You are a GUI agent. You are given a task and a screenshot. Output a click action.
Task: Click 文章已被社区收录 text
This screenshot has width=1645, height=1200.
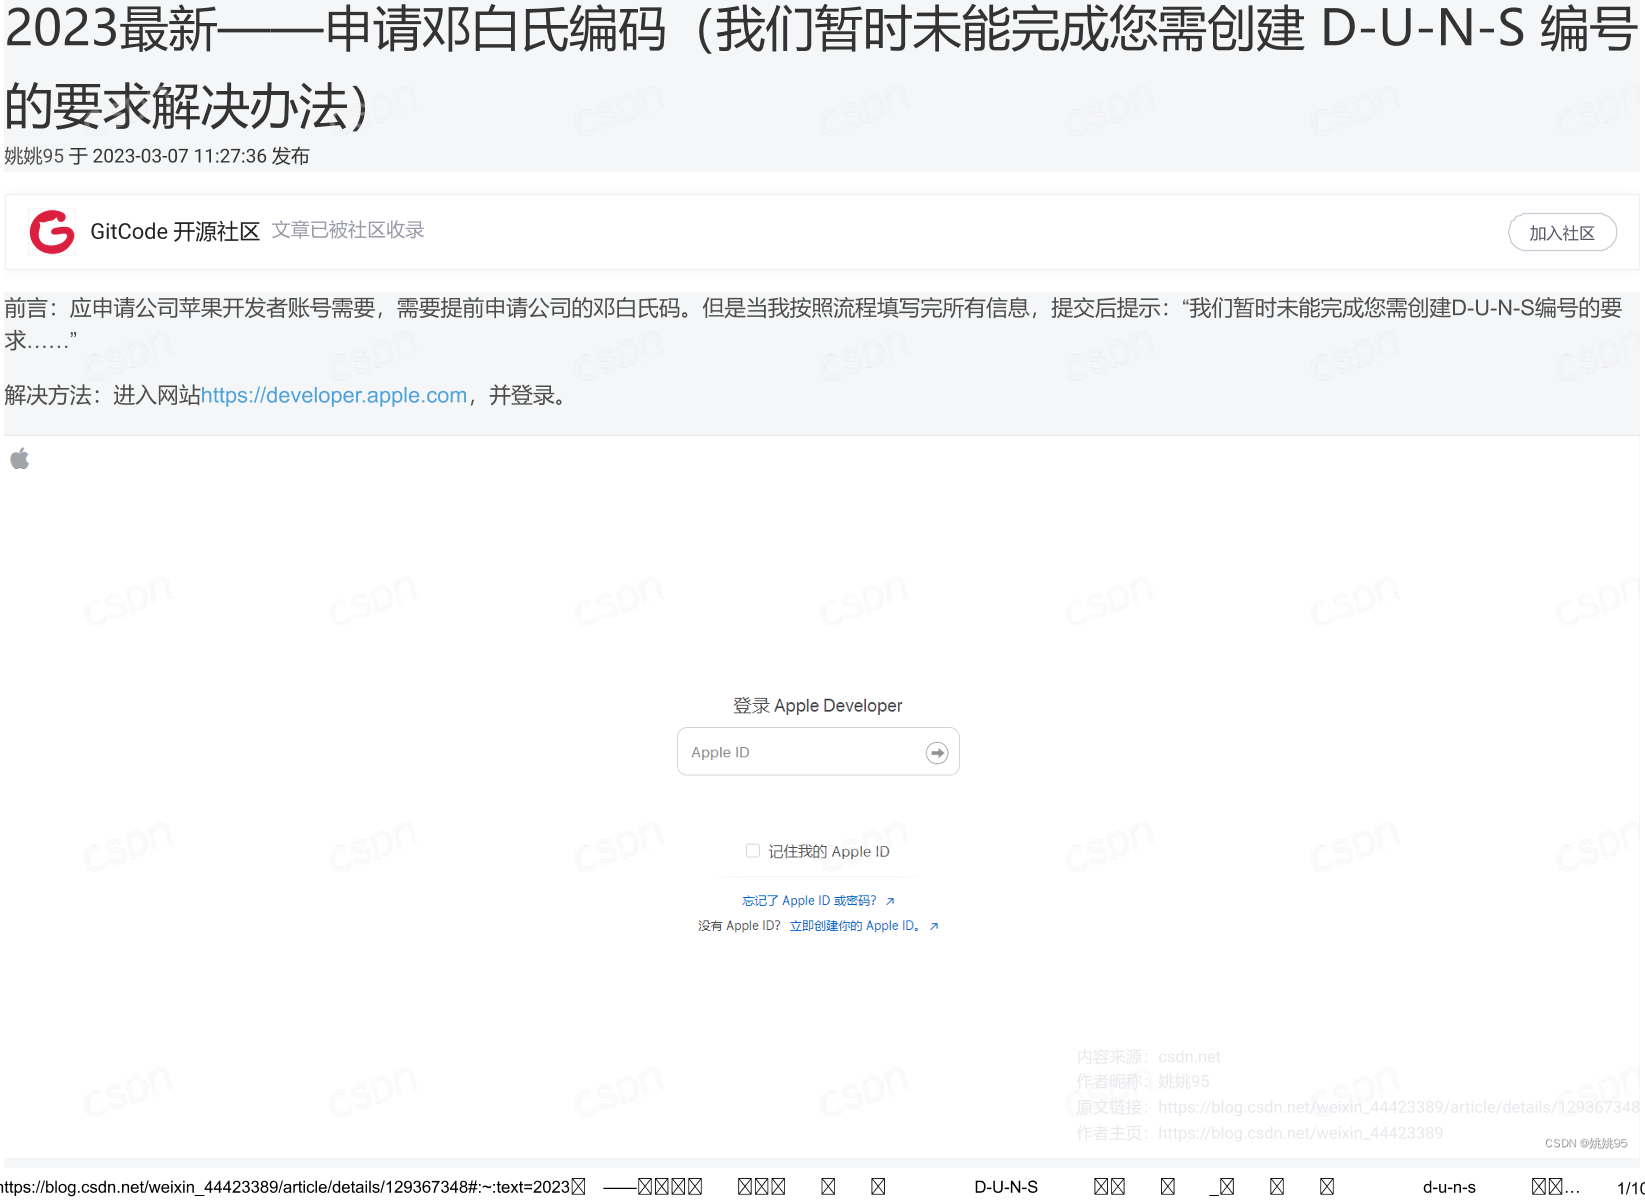(x=348, y=231)
